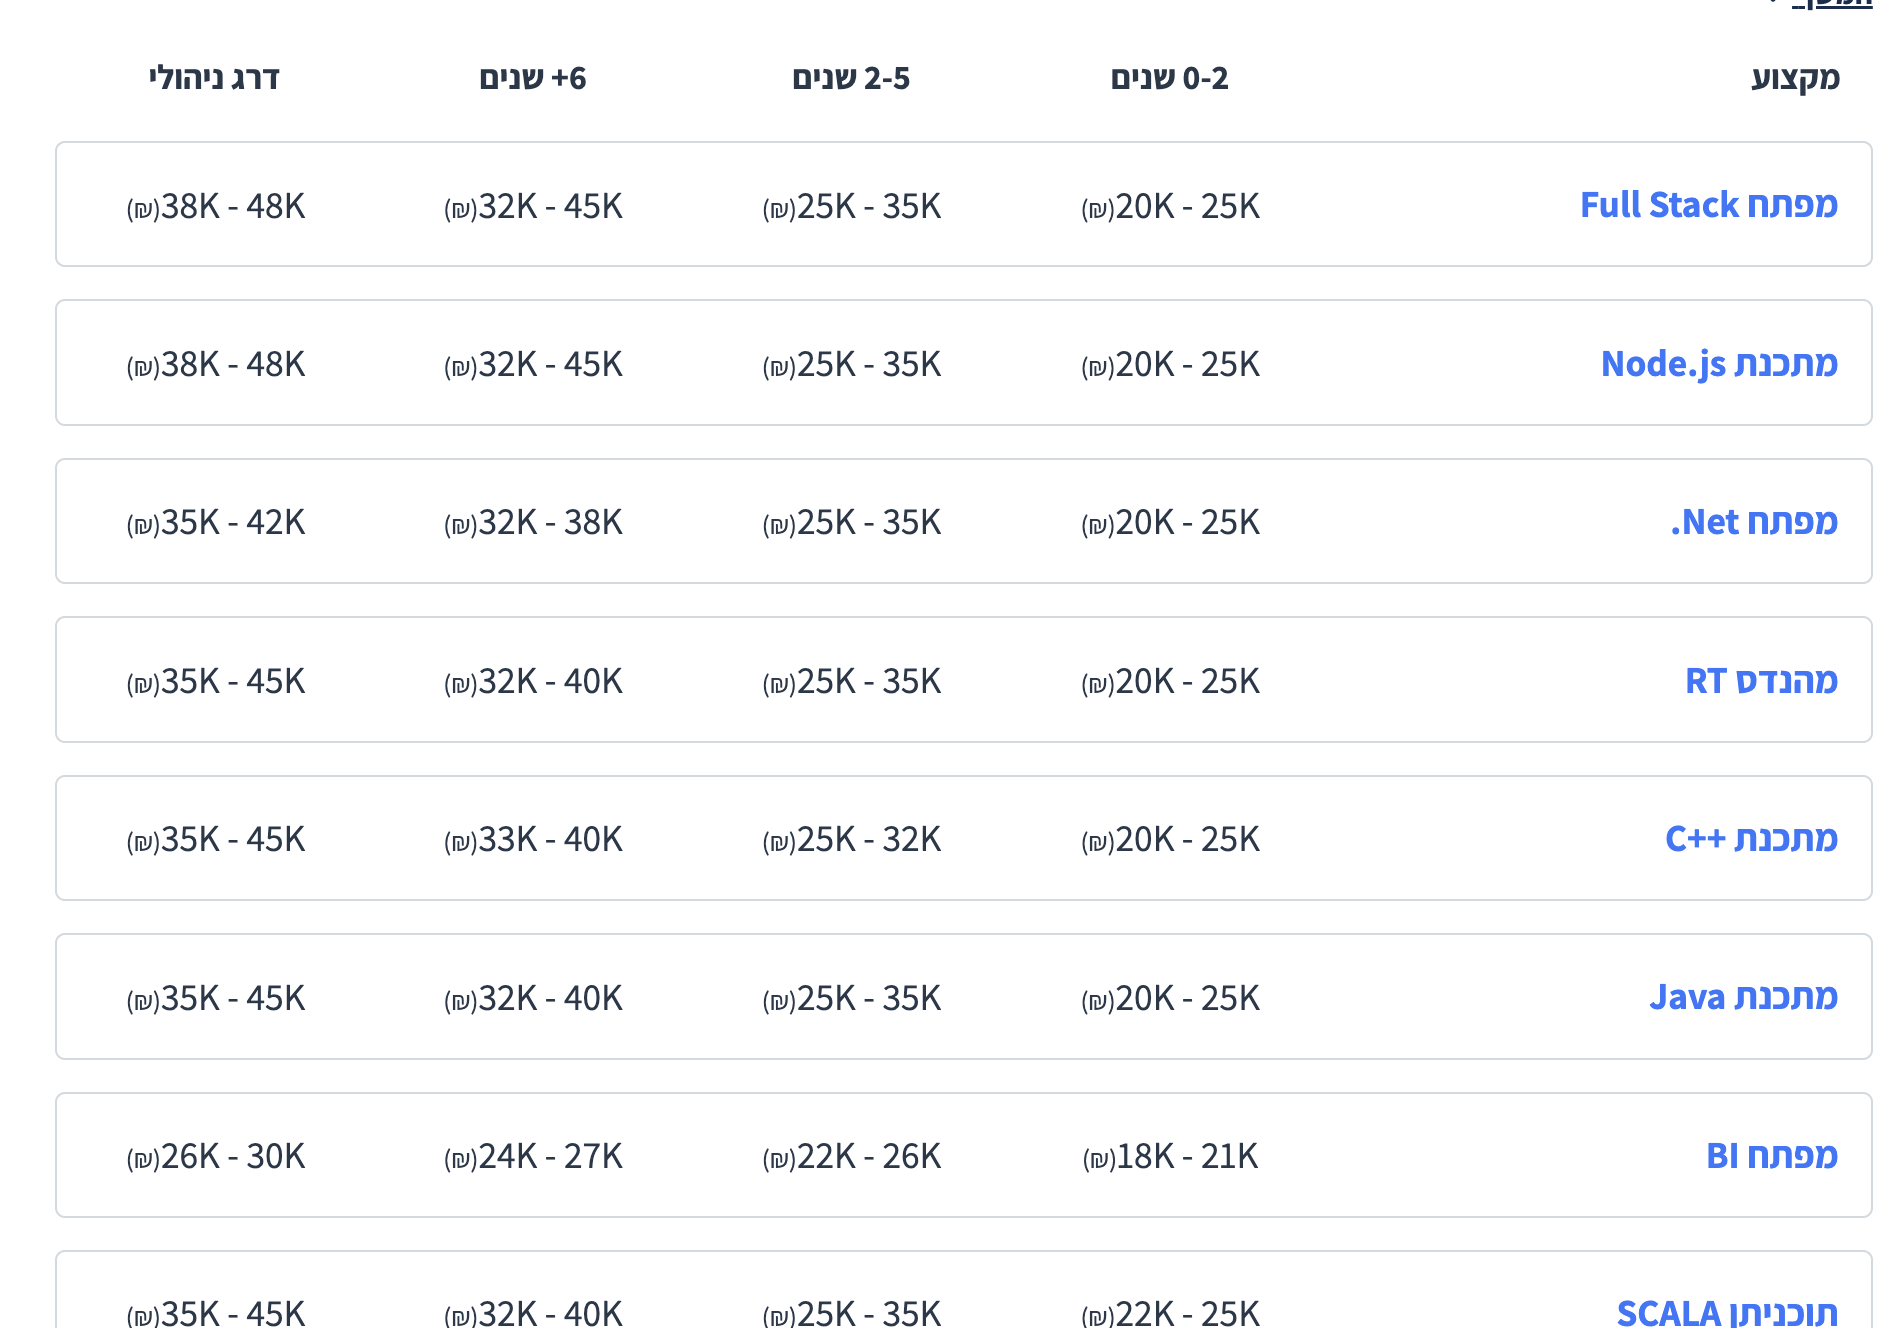Viewport: 1898px width, 1328px height.
Task: Open the Node.js programmer link
Action: pyautogui.click(x=1718, y=364)
